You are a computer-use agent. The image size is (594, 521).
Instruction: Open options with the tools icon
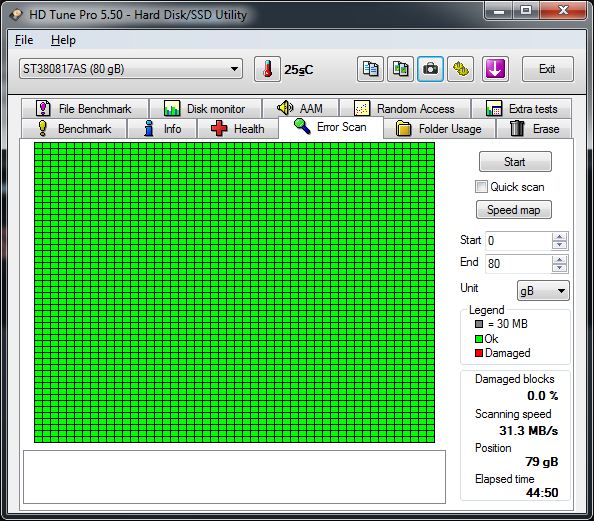click(460, 69)
